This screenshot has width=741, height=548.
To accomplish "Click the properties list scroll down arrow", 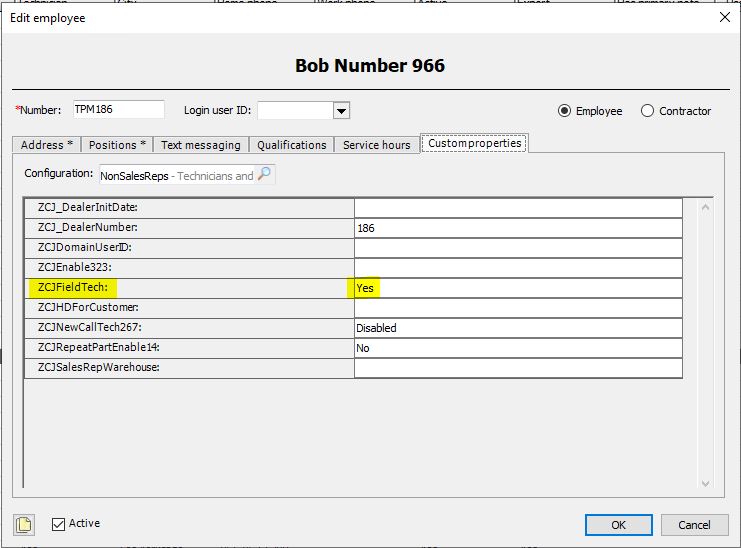I will point(705,483).
